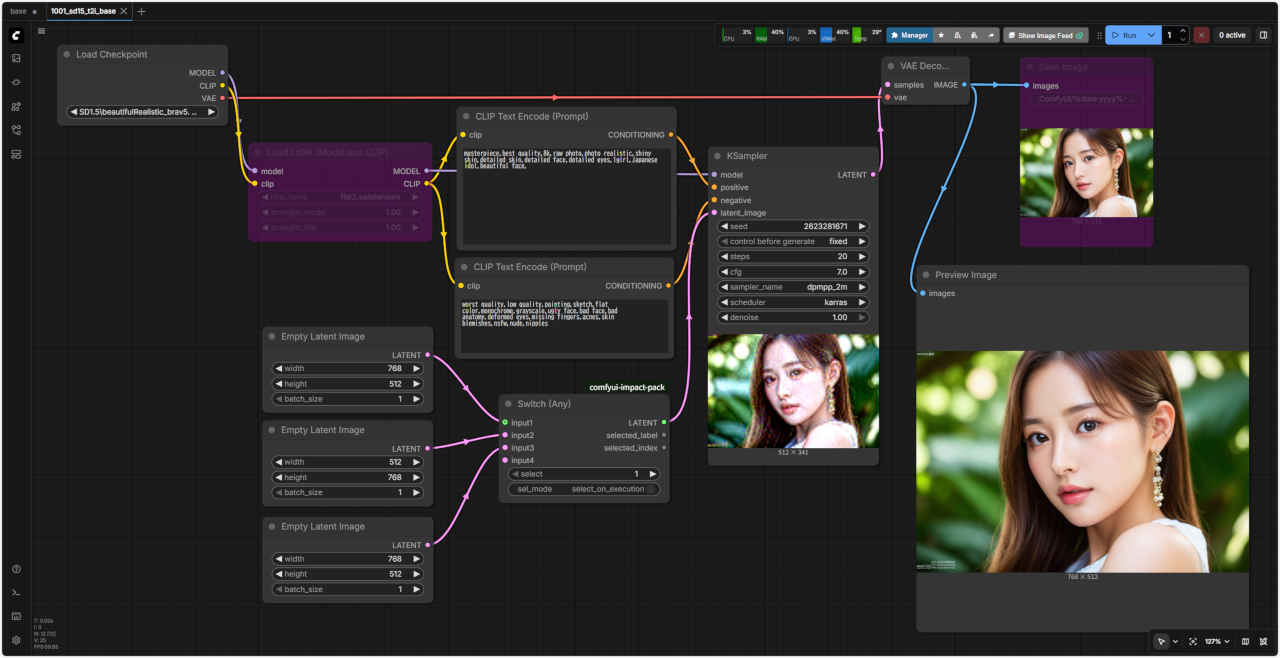Toggle sel_mode select_on_execution switch
The width and height of the screenshot is (1280, 658).
[x=584, y=489]
